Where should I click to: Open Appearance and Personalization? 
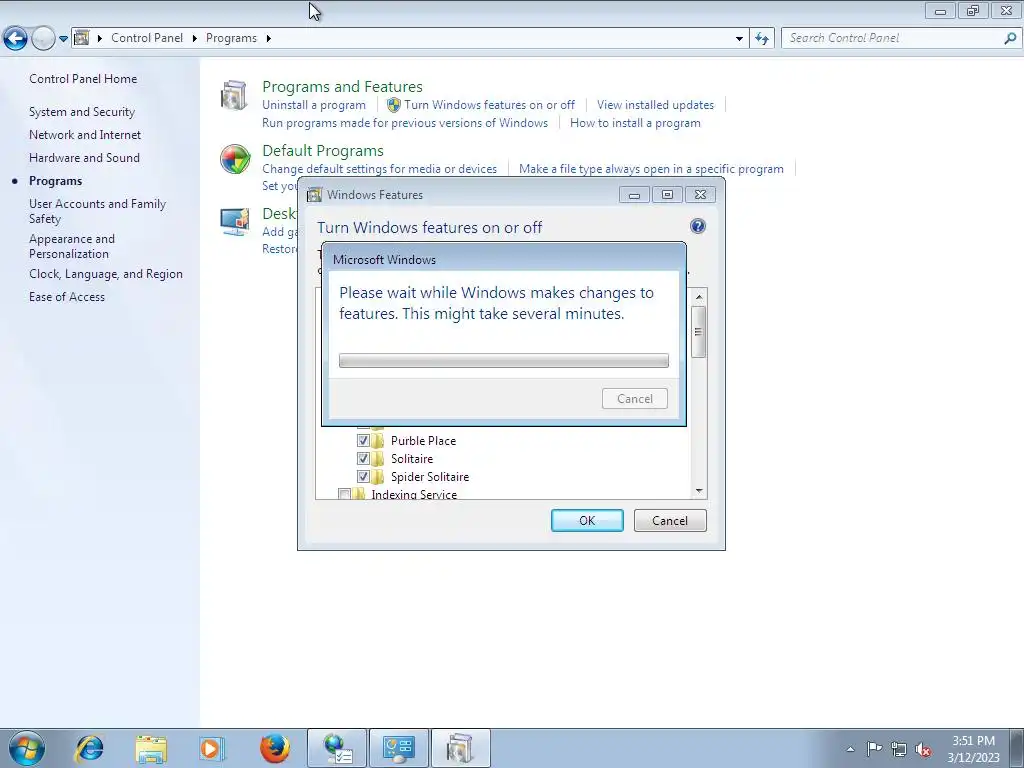click(x=72, y=246)
